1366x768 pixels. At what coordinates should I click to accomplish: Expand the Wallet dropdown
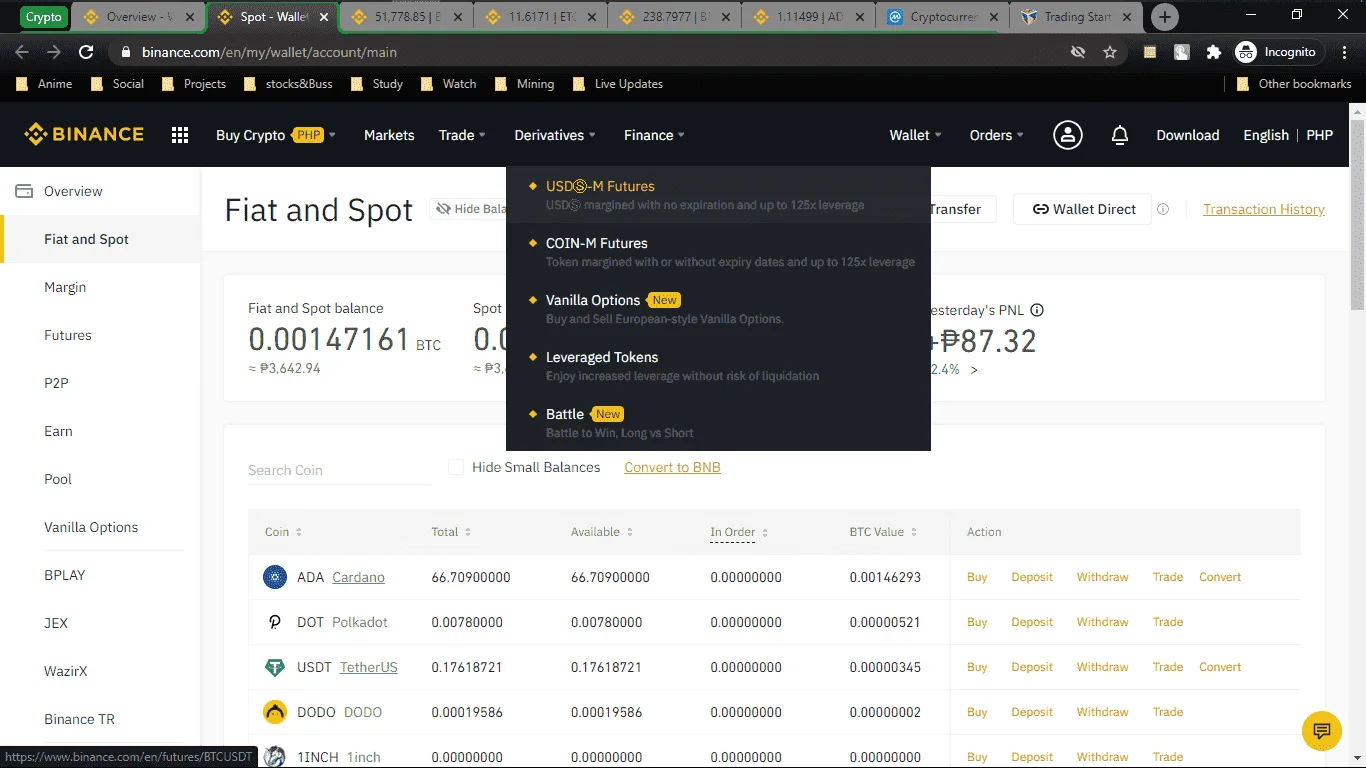point(916,135)
